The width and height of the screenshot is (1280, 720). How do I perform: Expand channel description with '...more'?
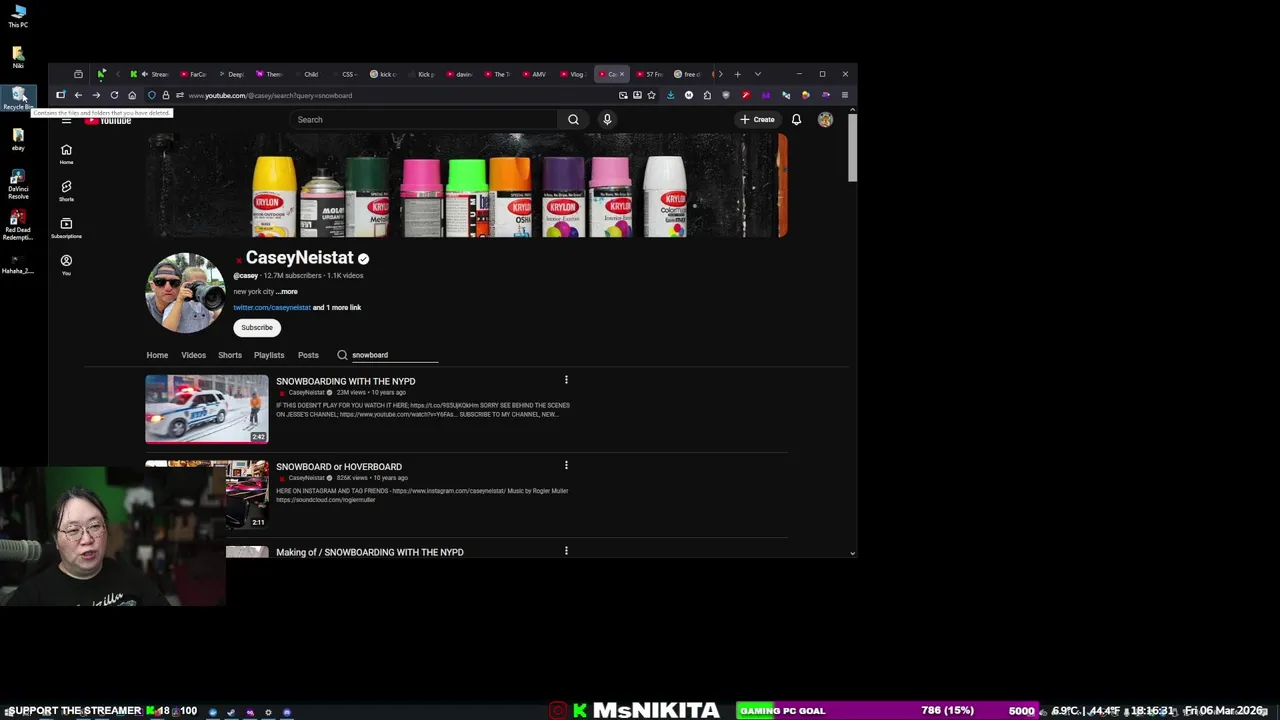tap(287, 291)
